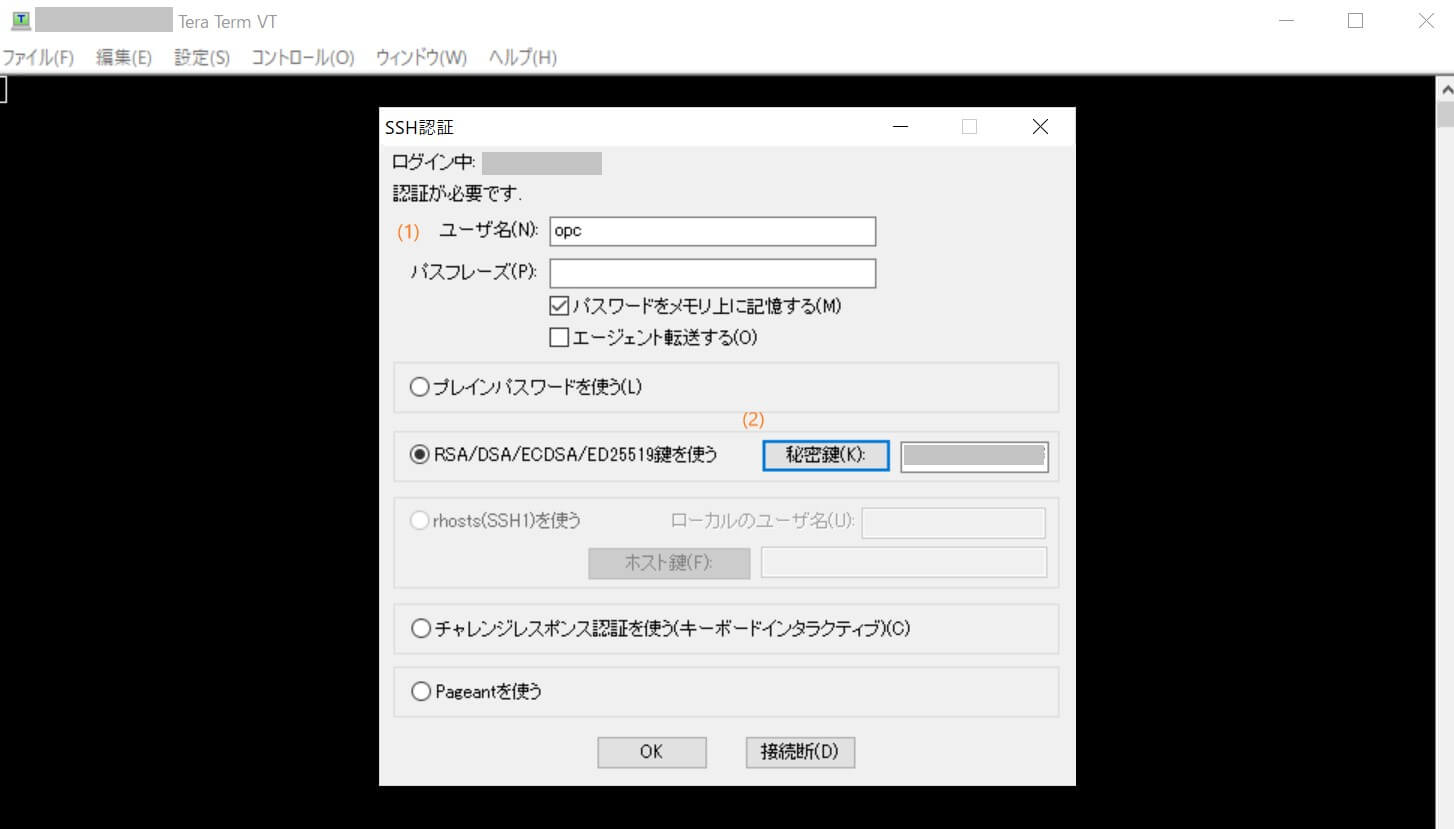Minimize the Tera Term window
This screenshot has width=1454, height=829.
tap(1287, 21)
